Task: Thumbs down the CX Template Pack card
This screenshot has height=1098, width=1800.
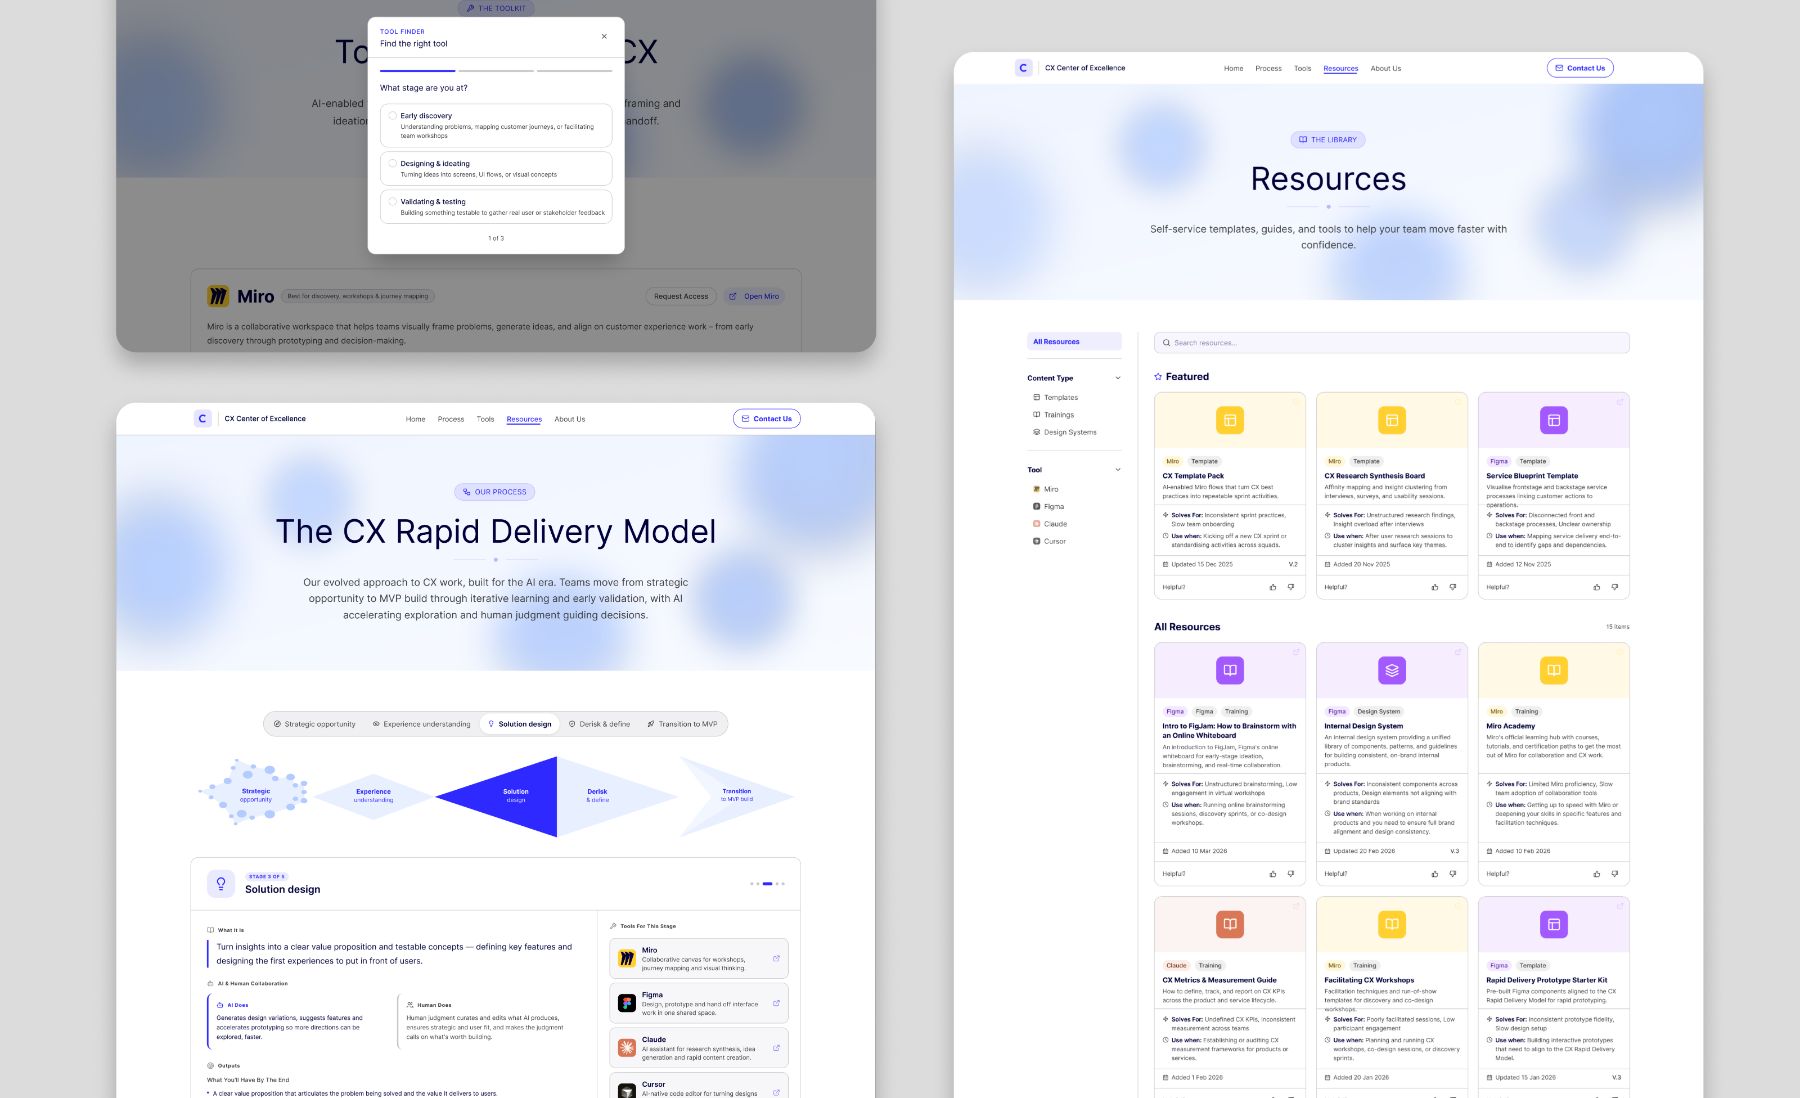Action: [x=1291, y=588]
